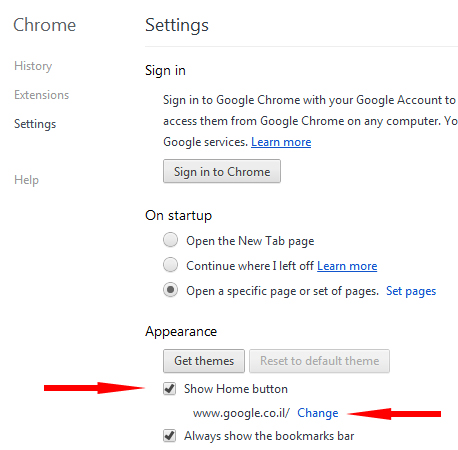Click the Chrome heading in the sidebar

click(x=45, y=25)
